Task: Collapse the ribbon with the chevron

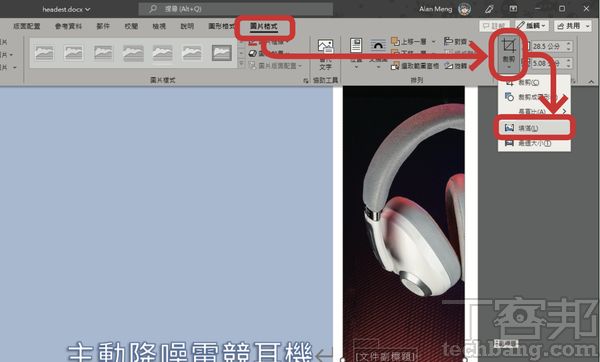Action: click(591, 82)
